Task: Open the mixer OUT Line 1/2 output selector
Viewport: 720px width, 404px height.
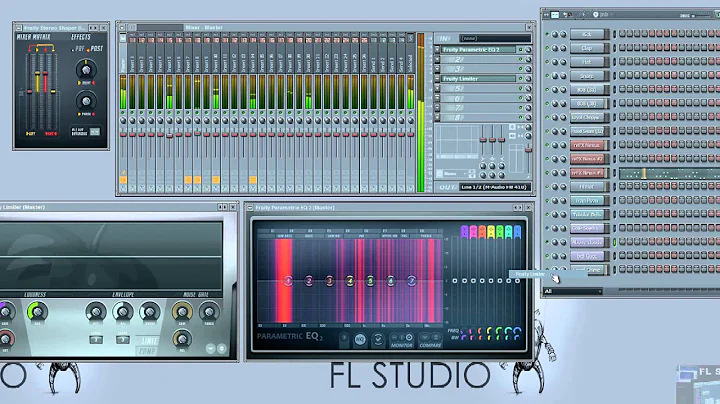Action: point(495,187)
